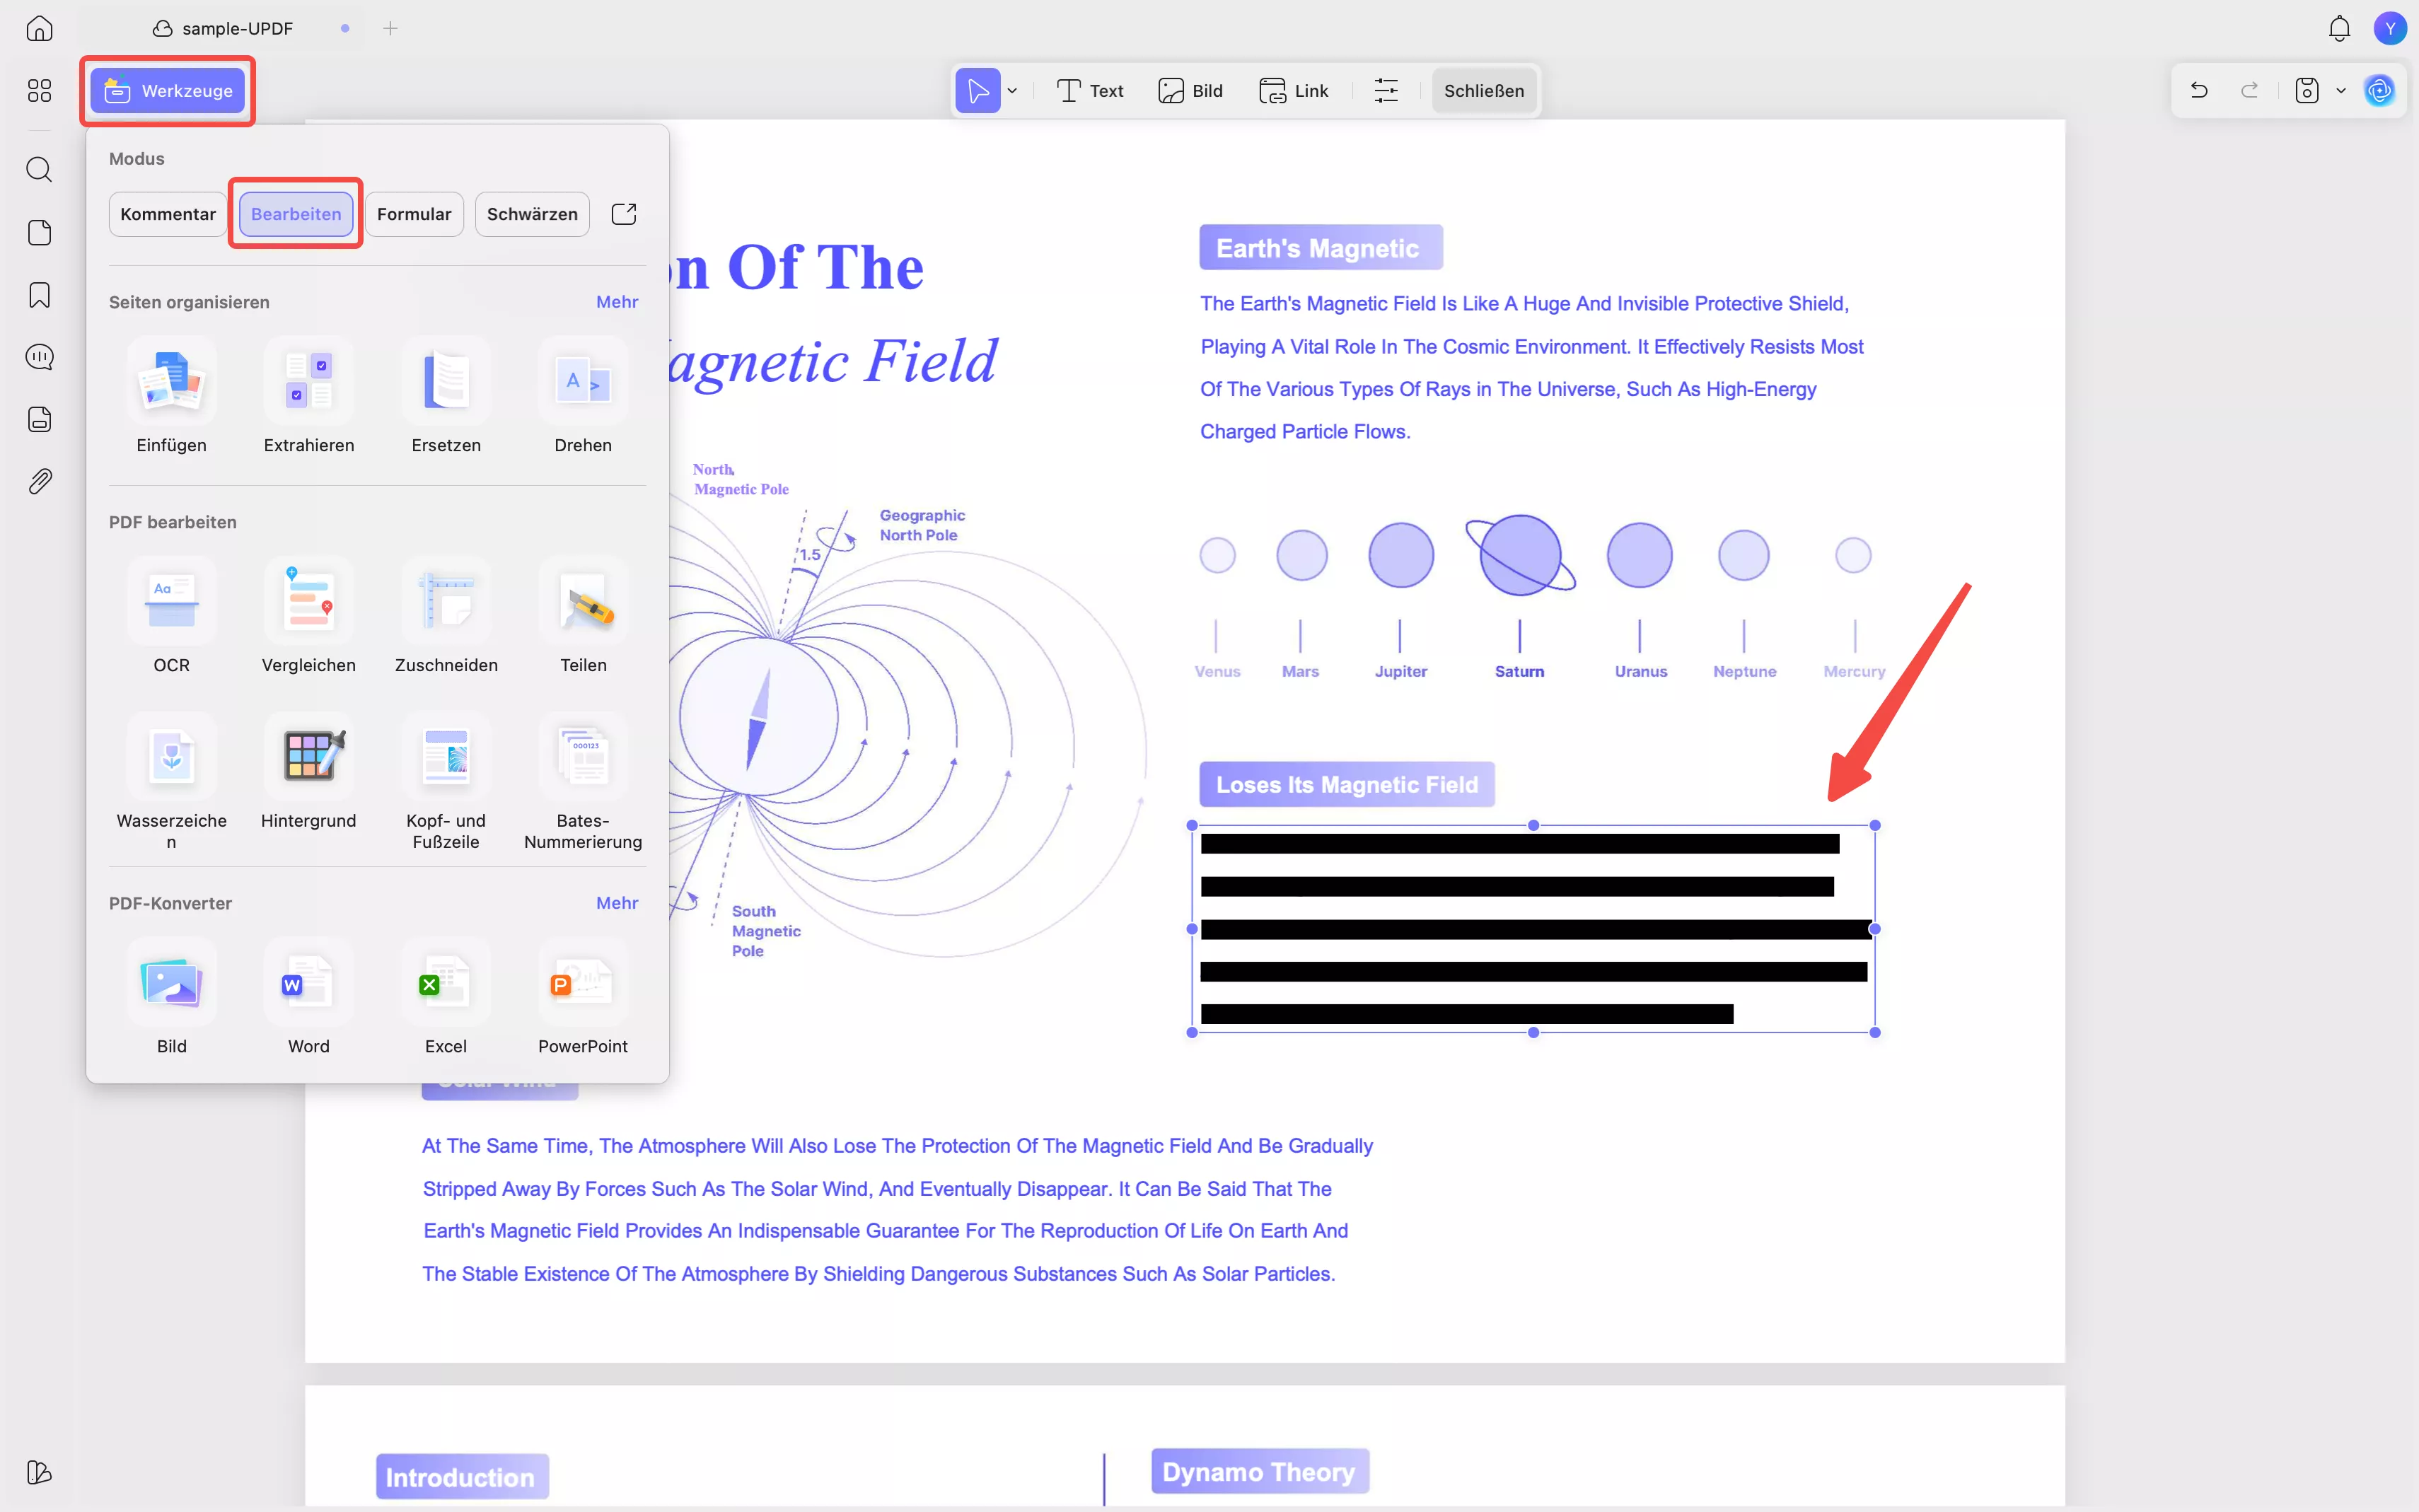The image size is (2419, 1512).
Task: Switch to Formular mode
Action: pyautogui.click(x=414, y=214)
